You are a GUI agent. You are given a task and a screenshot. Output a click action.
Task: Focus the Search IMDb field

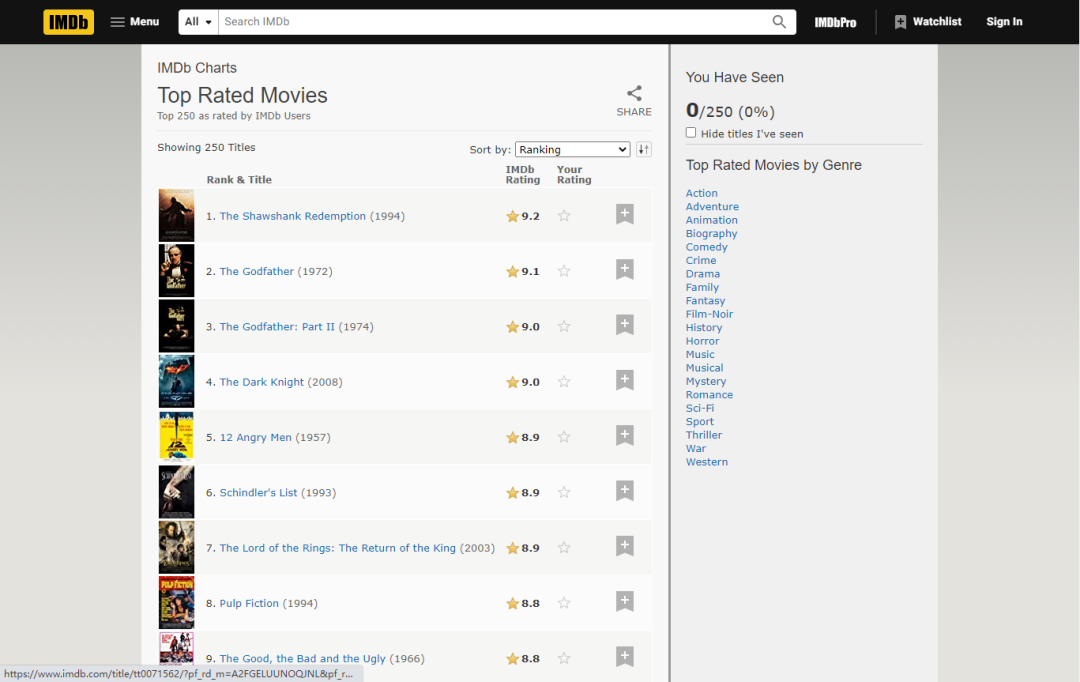[x=492, y=22]
